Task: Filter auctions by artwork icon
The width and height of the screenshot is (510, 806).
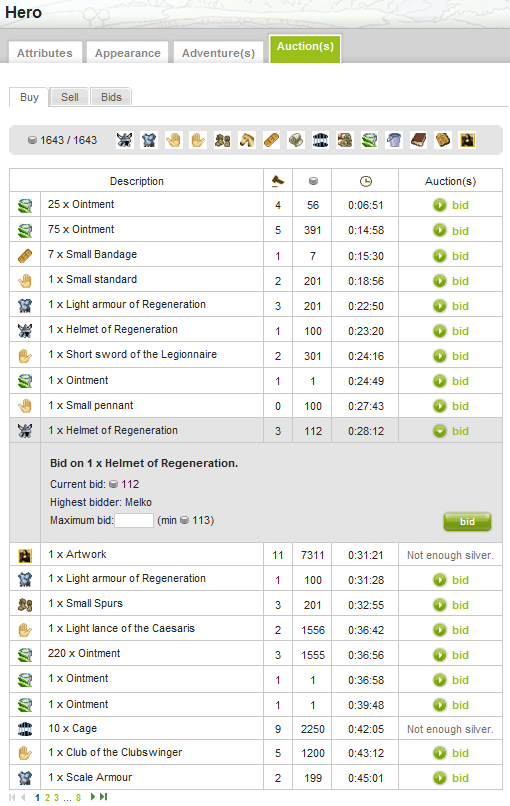Action: click(467, 140)
